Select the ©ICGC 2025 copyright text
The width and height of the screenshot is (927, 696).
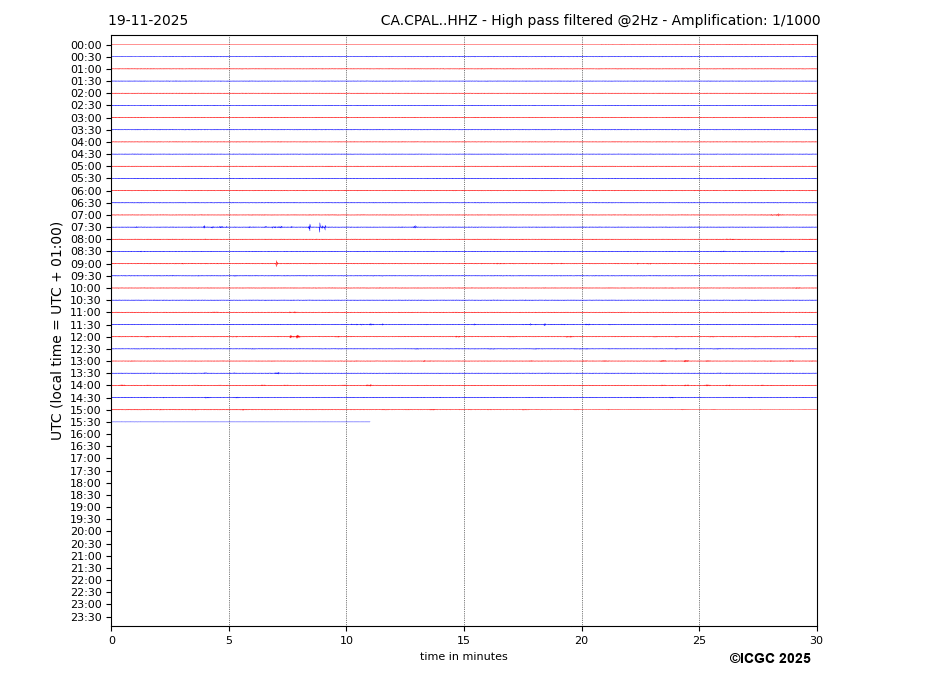coord(769,659)
